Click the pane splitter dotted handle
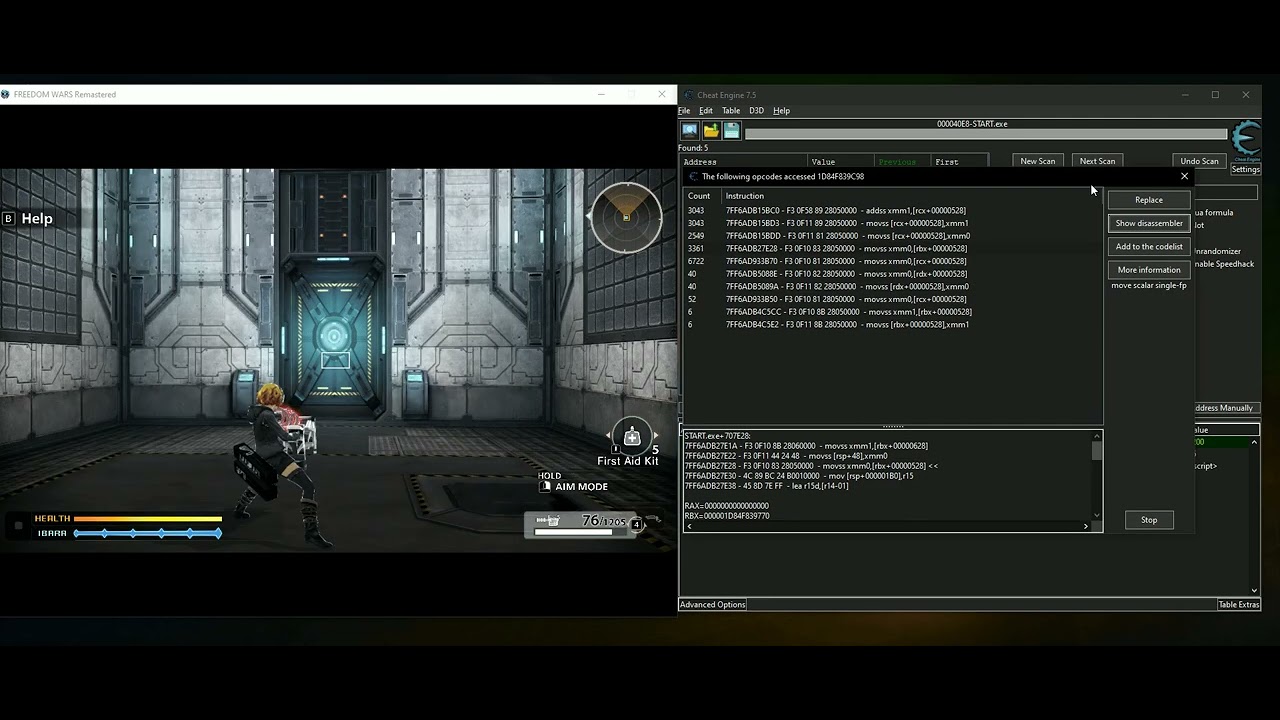The height and width of the screenshot is (720, 1280). point(892,427)
